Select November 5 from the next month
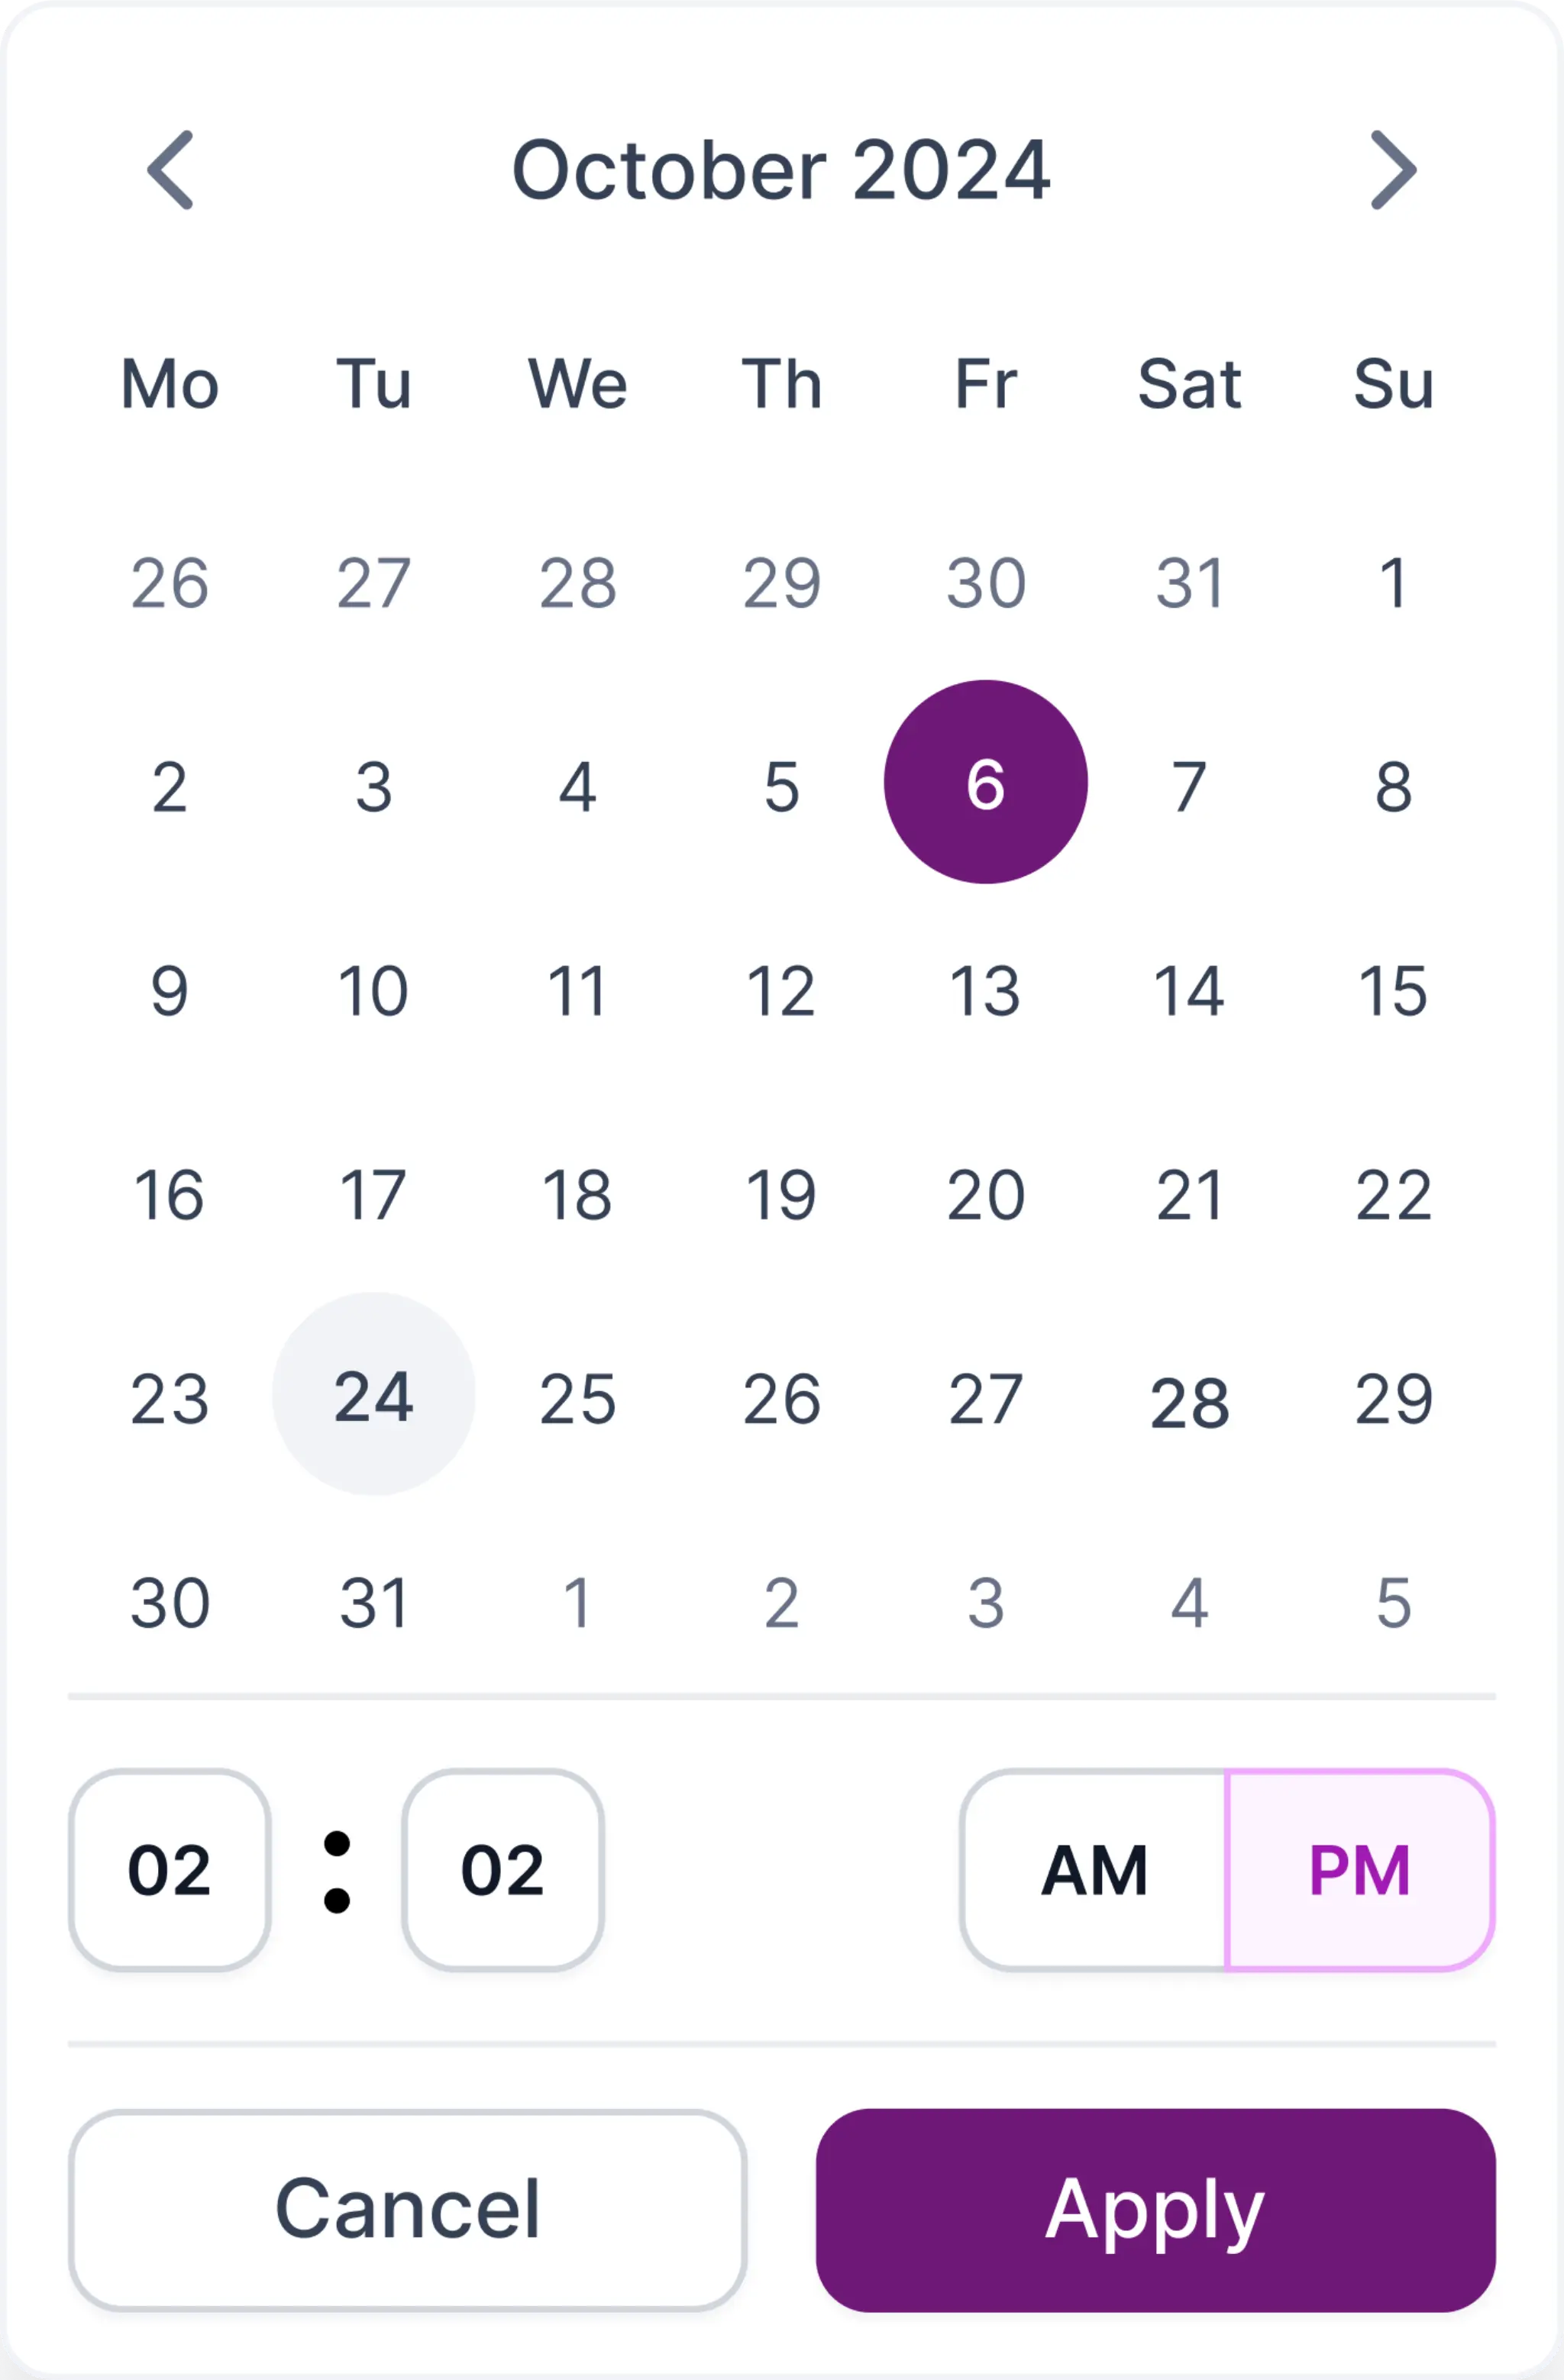1564x2380 pixels. (x=1393, y=1603)
